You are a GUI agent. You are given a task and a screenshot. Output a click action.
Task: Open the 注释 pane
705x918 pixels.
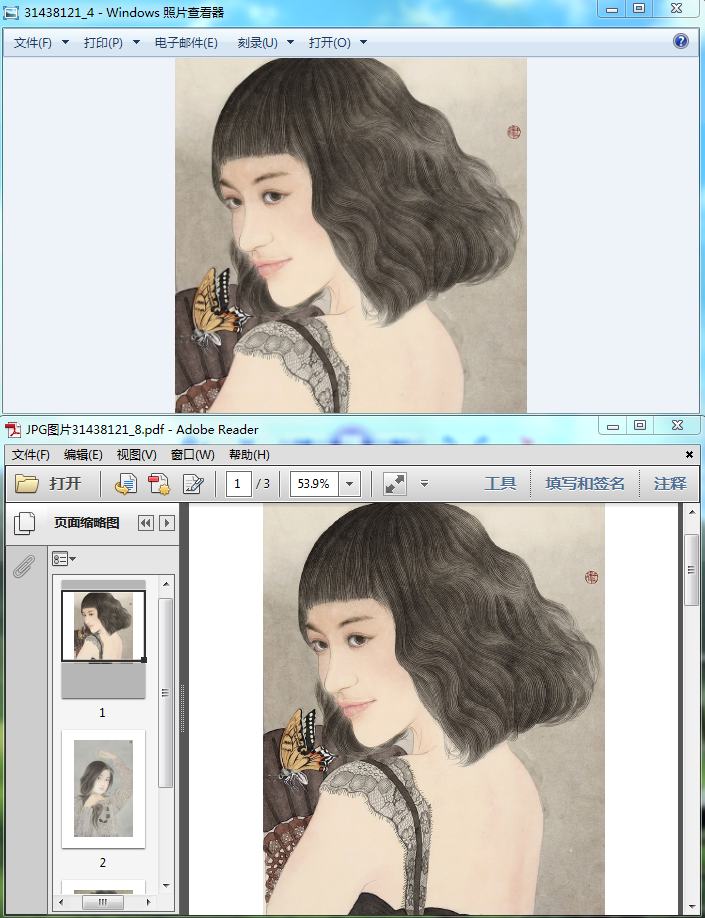pos(670,484)
